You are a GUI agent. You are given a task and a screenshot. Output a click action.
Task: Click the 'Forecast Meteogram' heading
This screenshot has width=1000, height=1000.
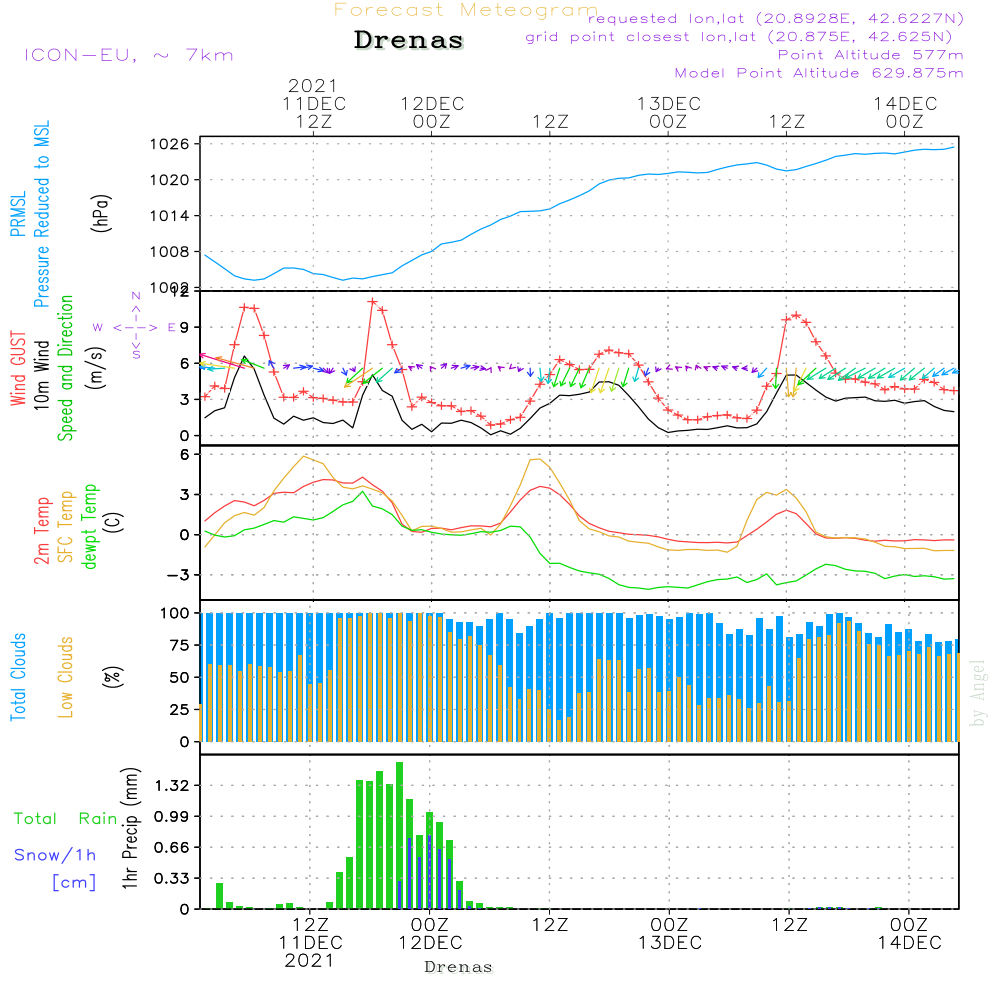466,10
